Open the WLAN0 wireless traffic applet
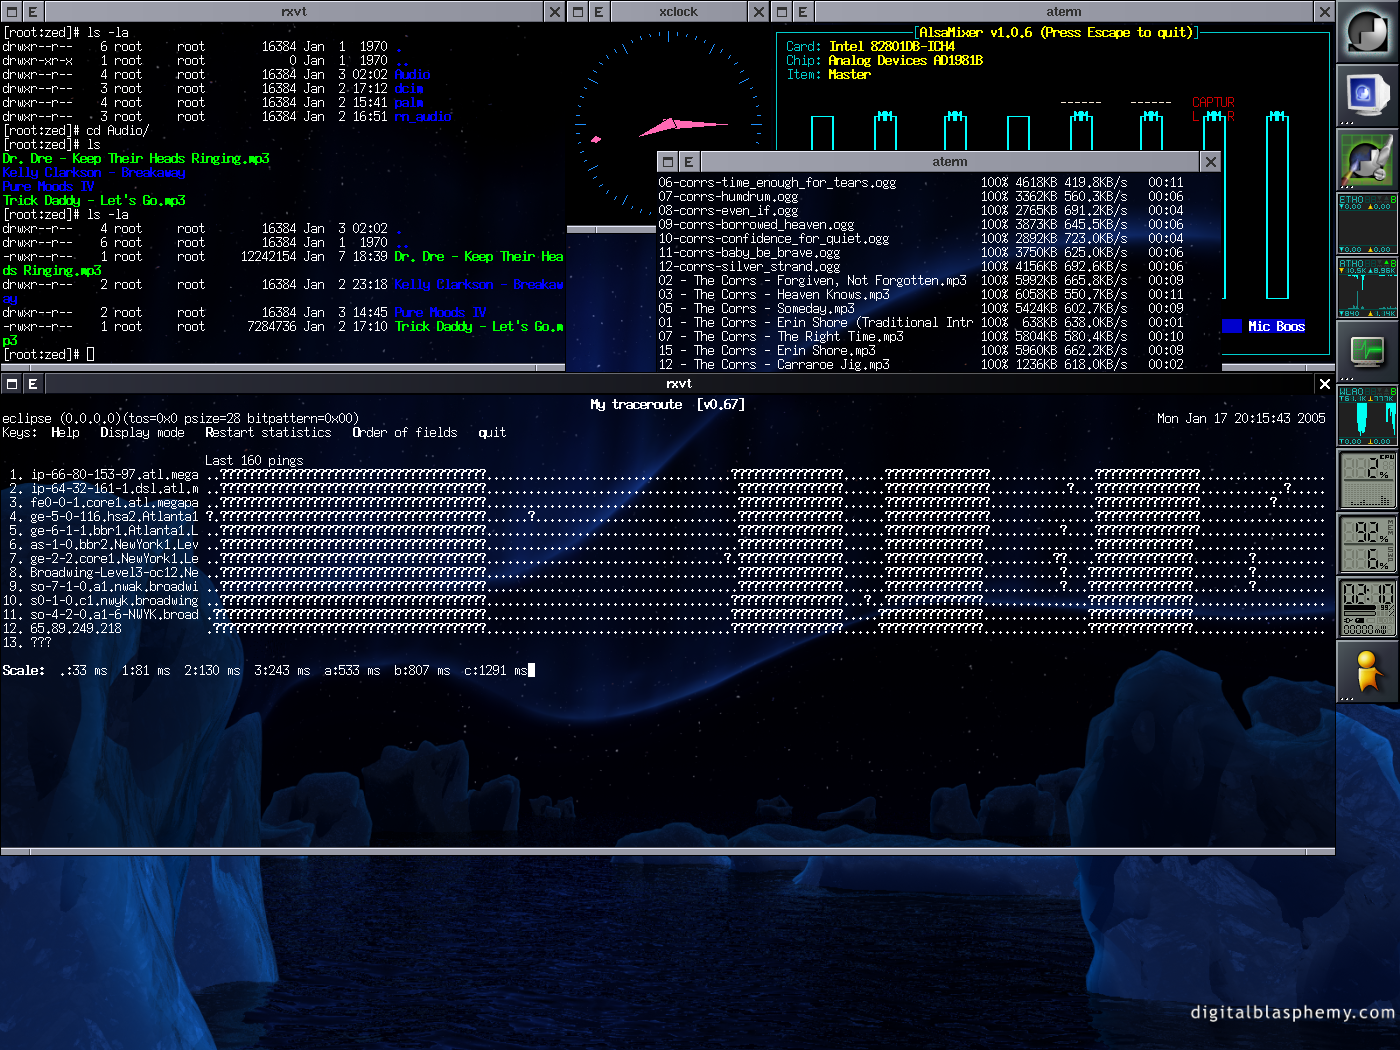The image size is (1400, 1050). click(1367, 415)
